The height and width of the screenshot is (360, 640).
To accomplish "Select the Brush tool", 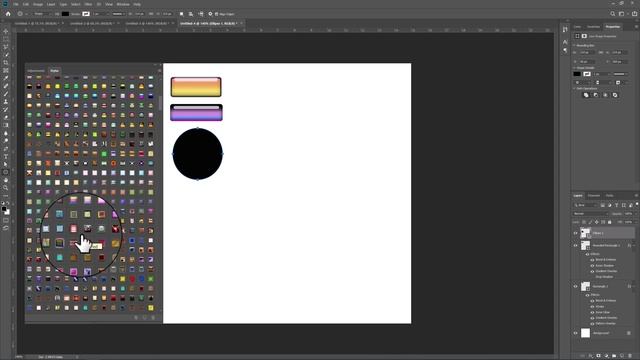I will pyautogui.click(x=6, y=94).
